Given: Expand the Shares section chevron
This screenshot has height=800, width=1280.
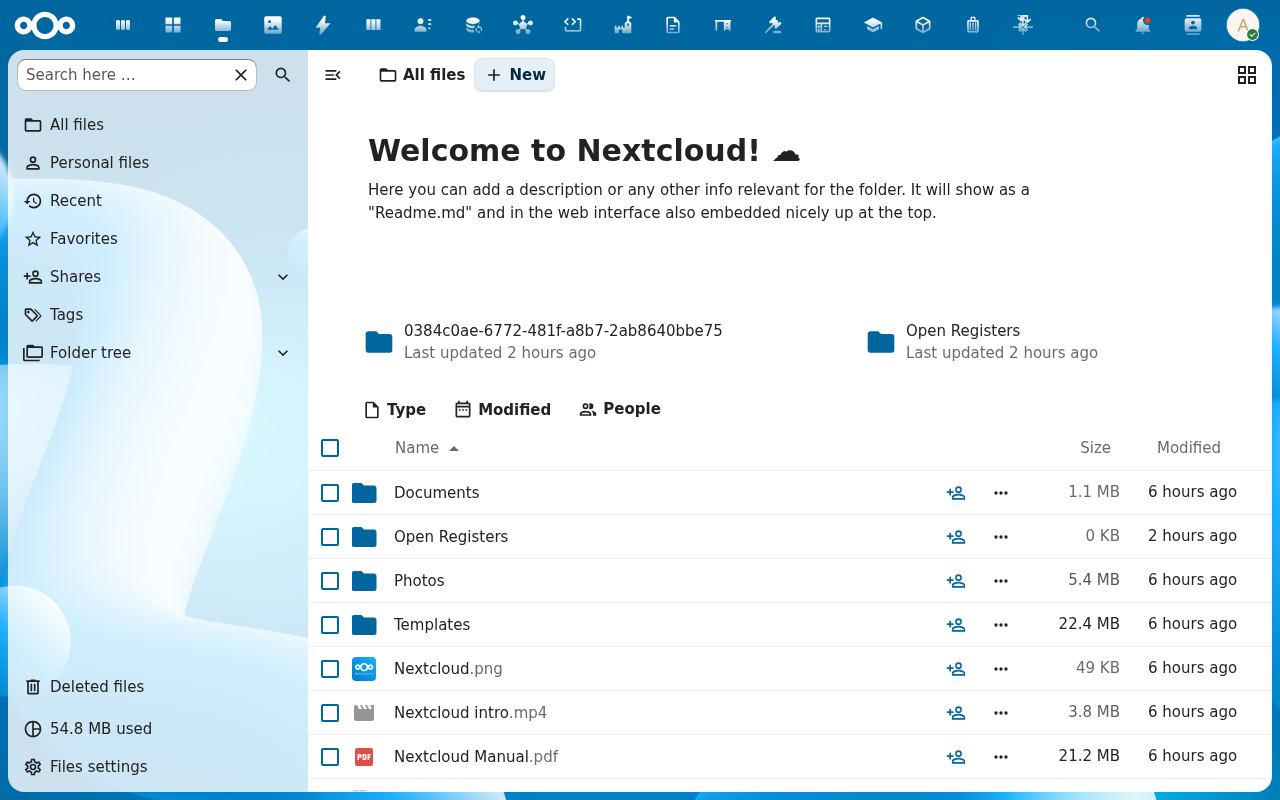Looking at the screenshot, I should [283, 277].
